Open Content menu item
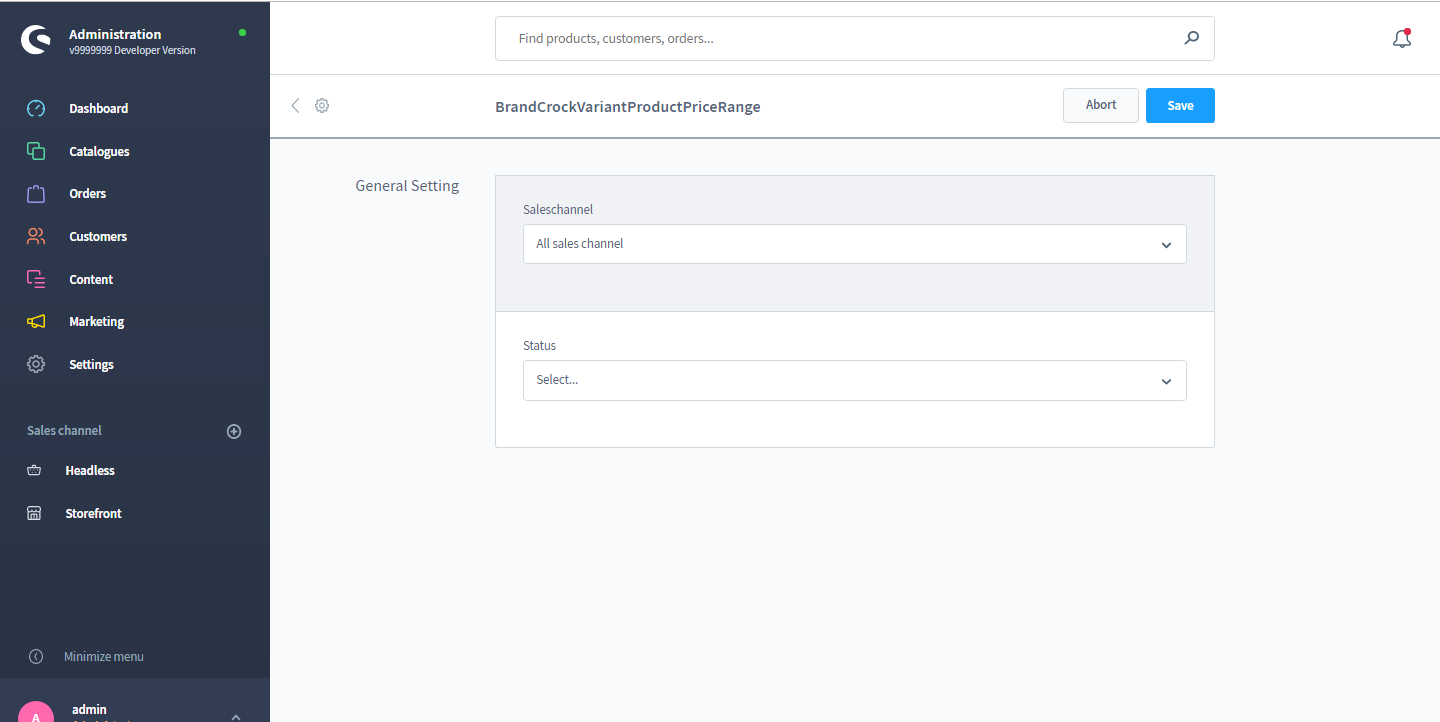1440x722 pixels. (x=91, y=279)
